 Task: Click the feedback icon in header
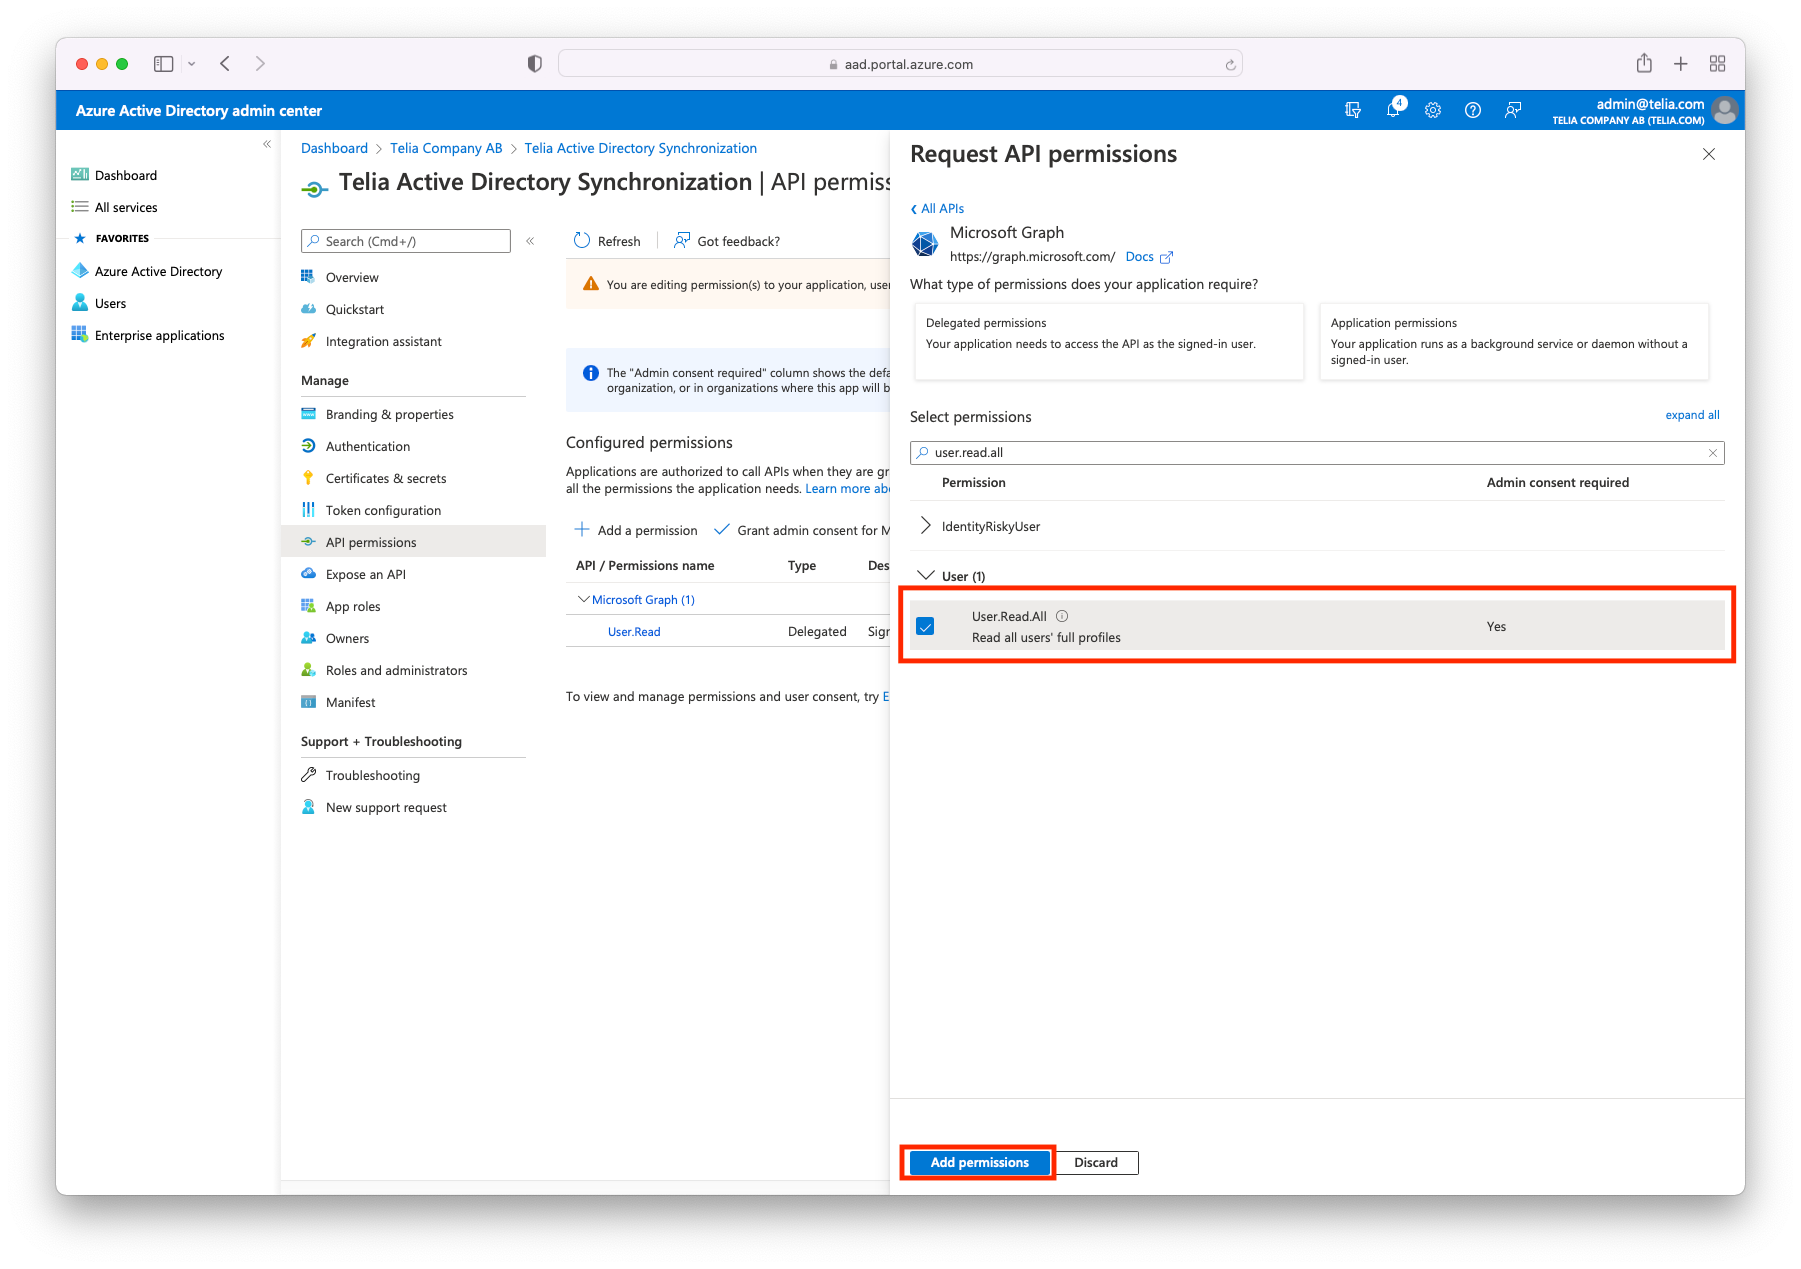1513,110
